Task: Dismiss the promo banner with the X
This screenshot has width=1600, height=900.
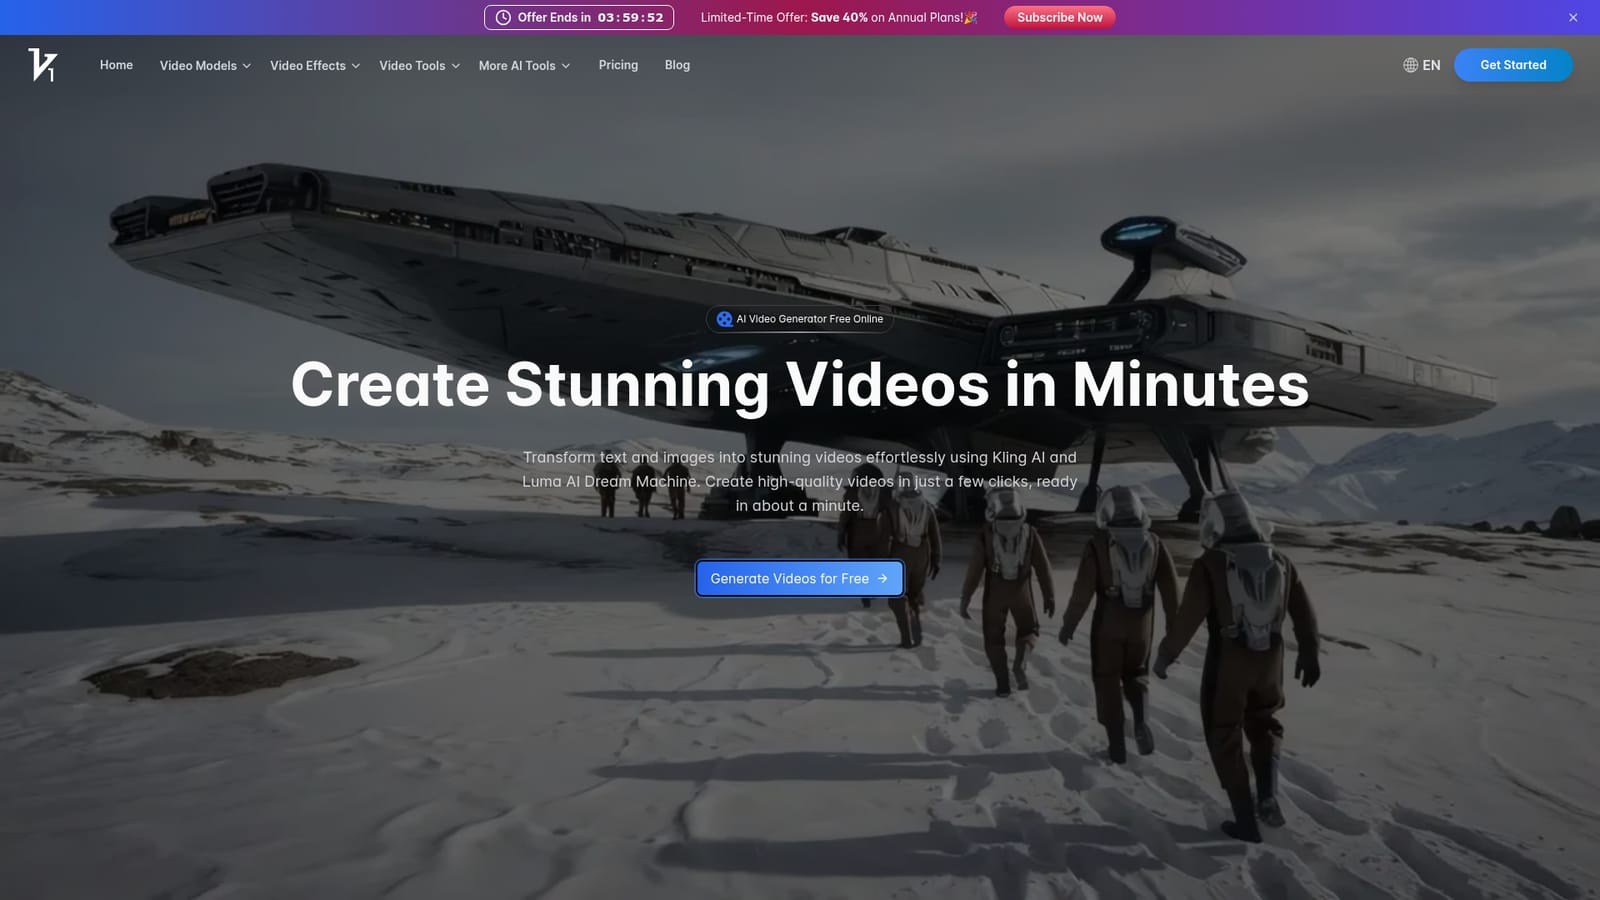Action: click(1573, 17)
